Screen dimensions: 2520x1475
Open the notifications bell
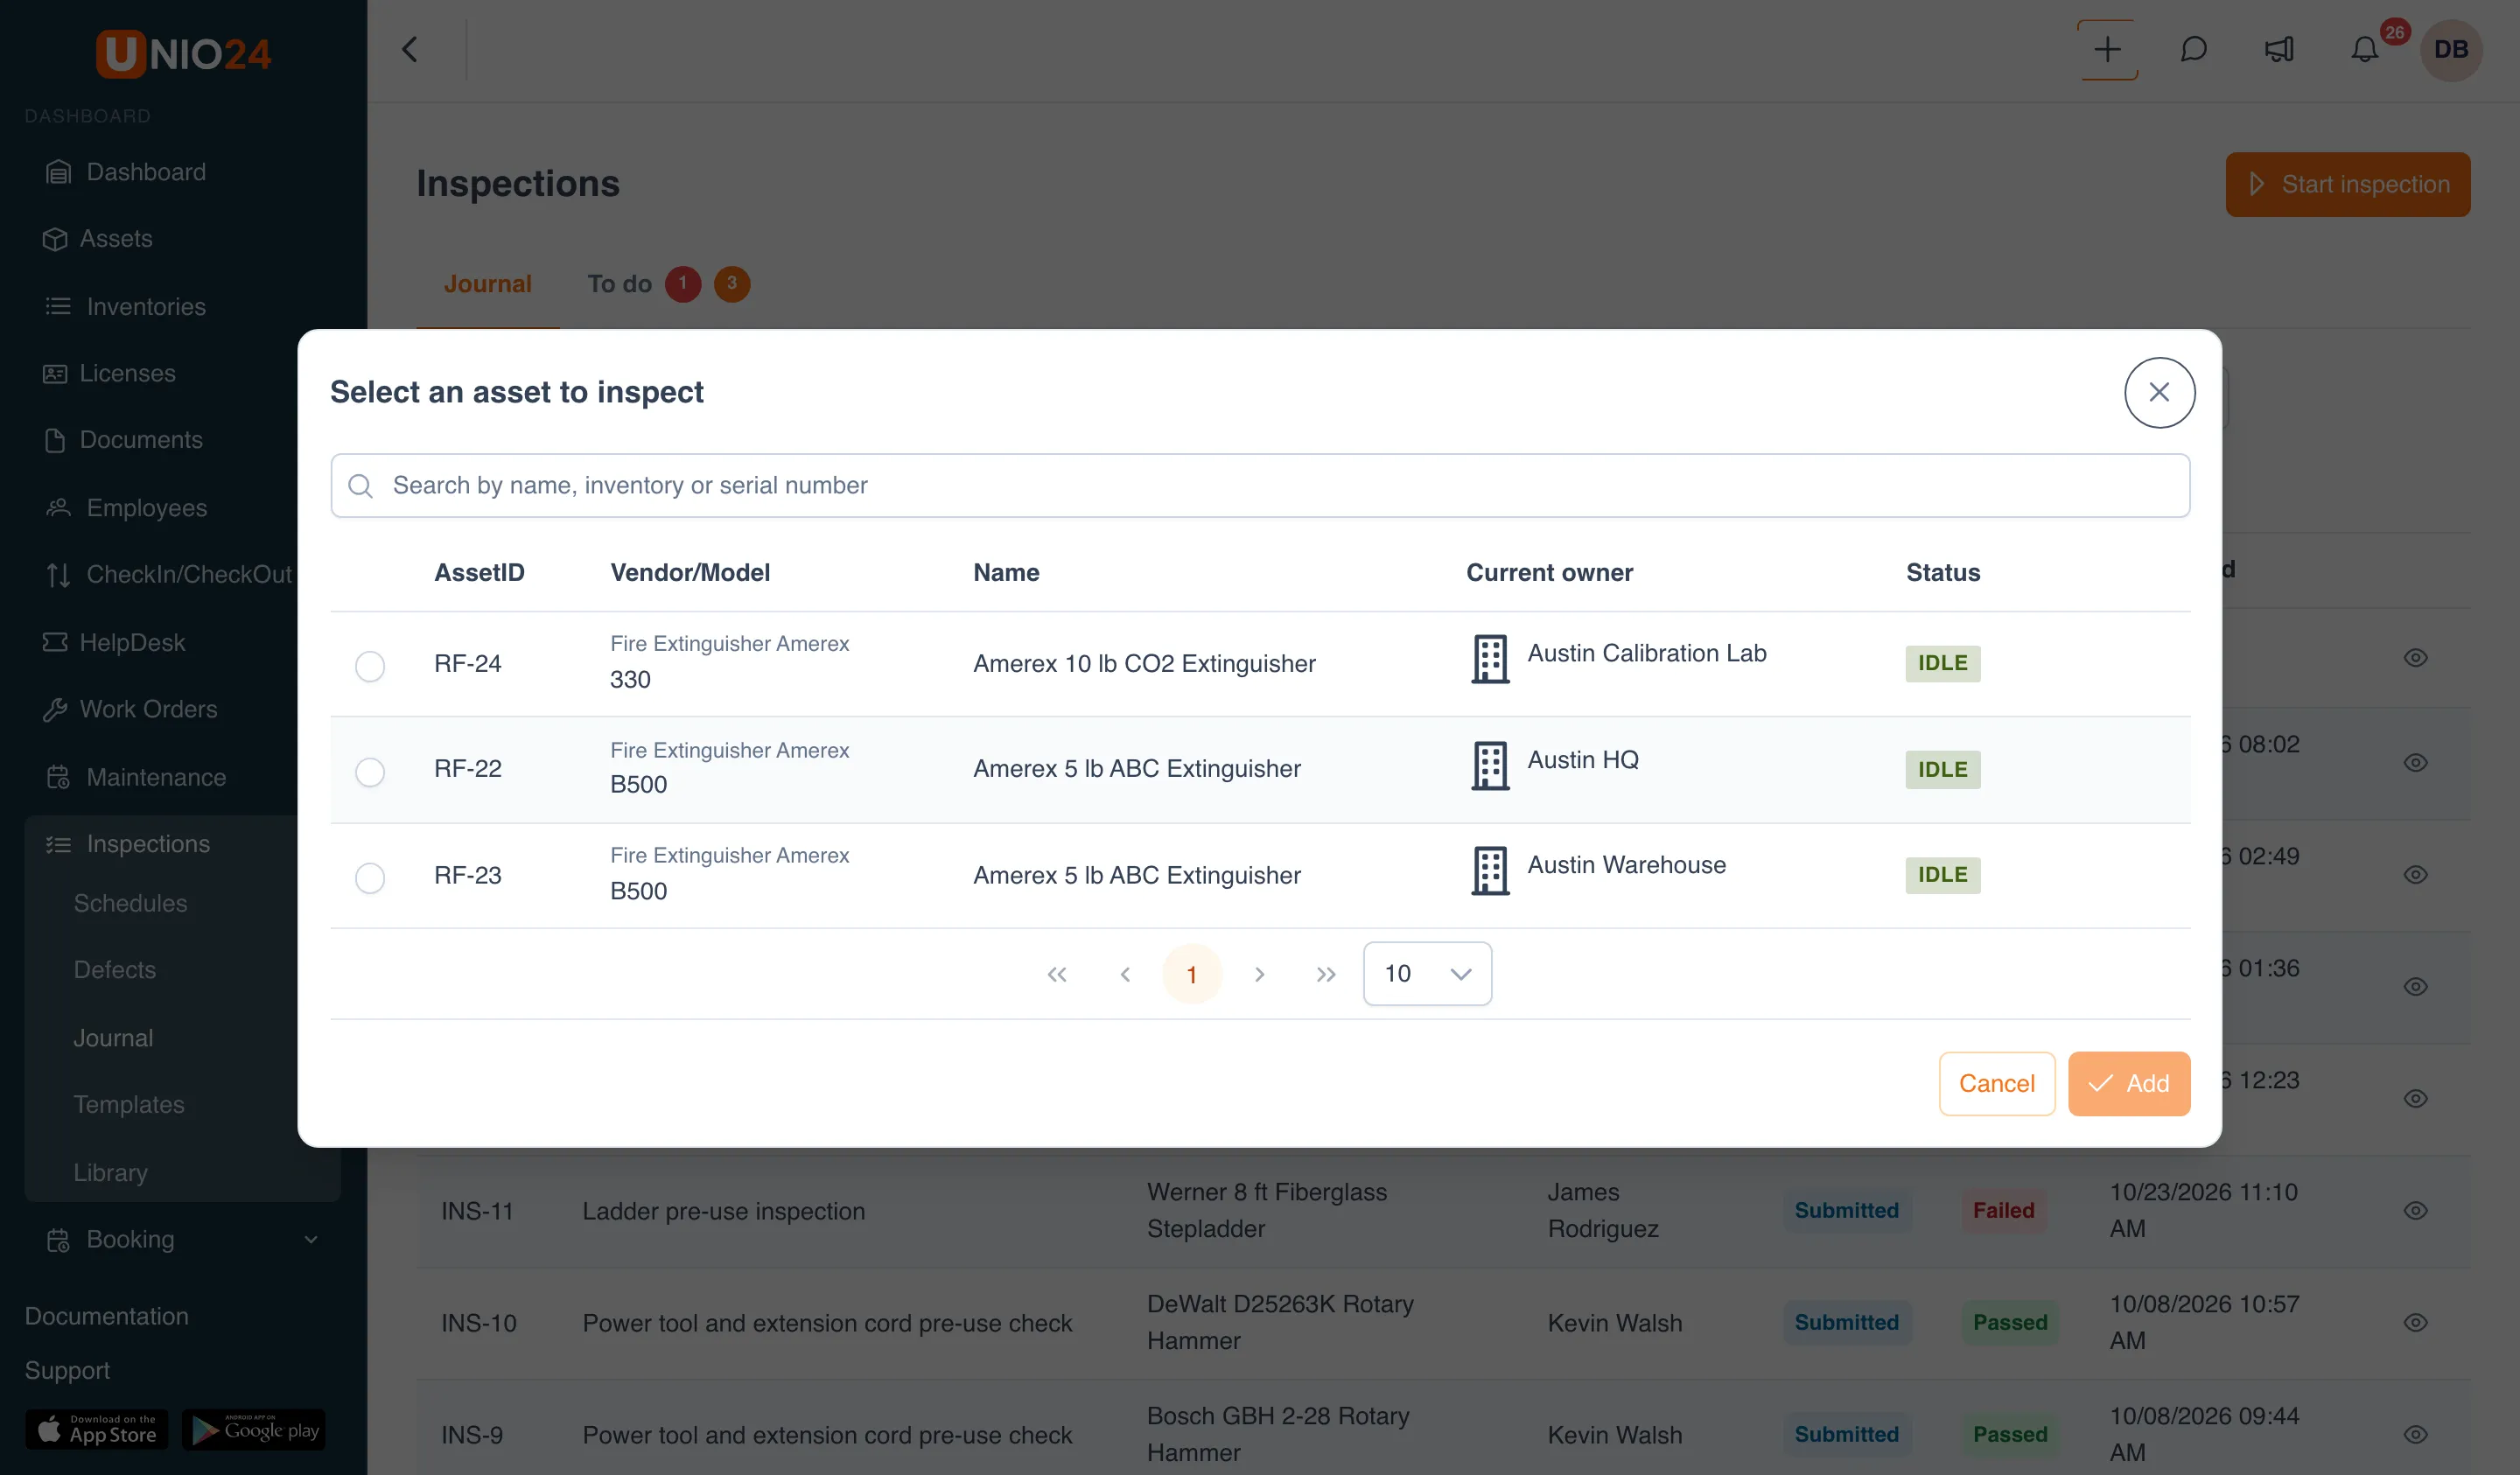(2364, 49)
